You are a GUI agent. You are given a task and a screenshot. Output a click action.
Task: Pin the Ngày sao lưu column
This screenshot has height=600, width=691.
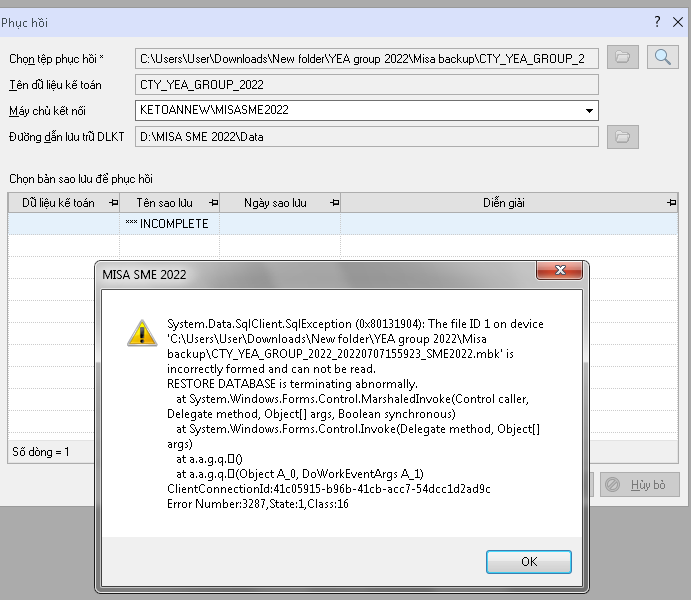point(334,203)
